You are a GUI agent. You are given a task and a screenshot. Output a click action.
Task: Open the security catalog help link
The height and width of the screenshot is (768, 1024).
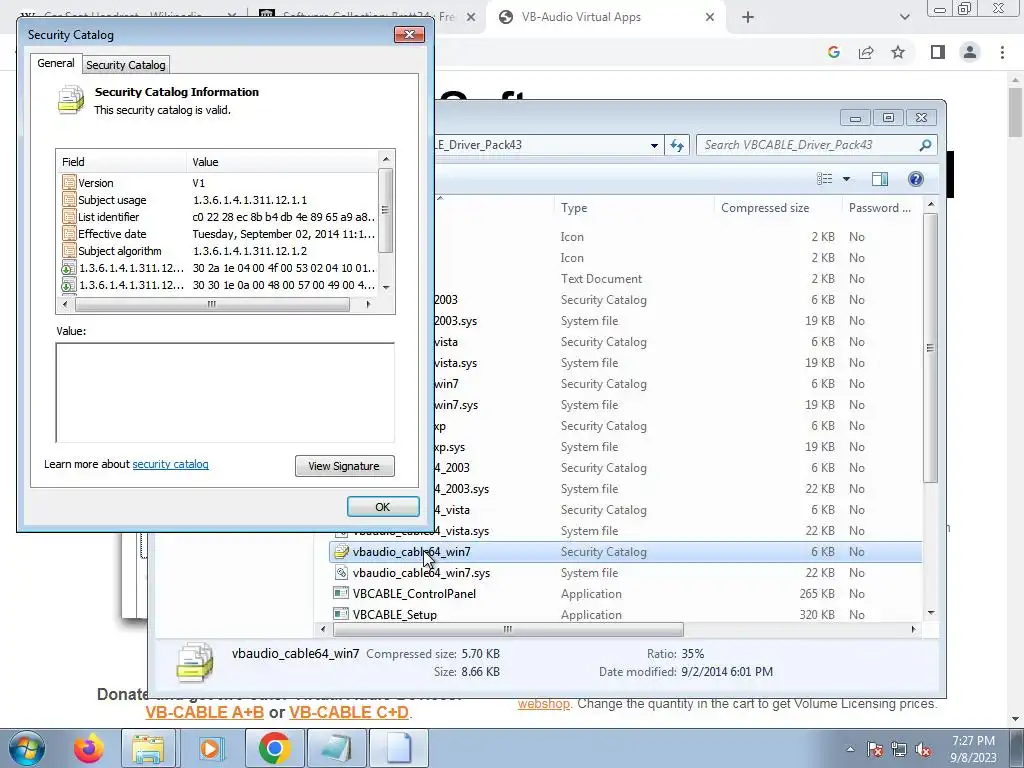(170, 464)
